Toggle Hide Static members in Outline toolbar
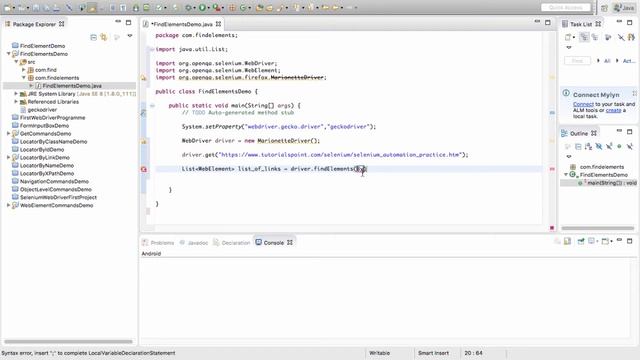This screenshot has width=640, height=360. [x=609, y=146]
